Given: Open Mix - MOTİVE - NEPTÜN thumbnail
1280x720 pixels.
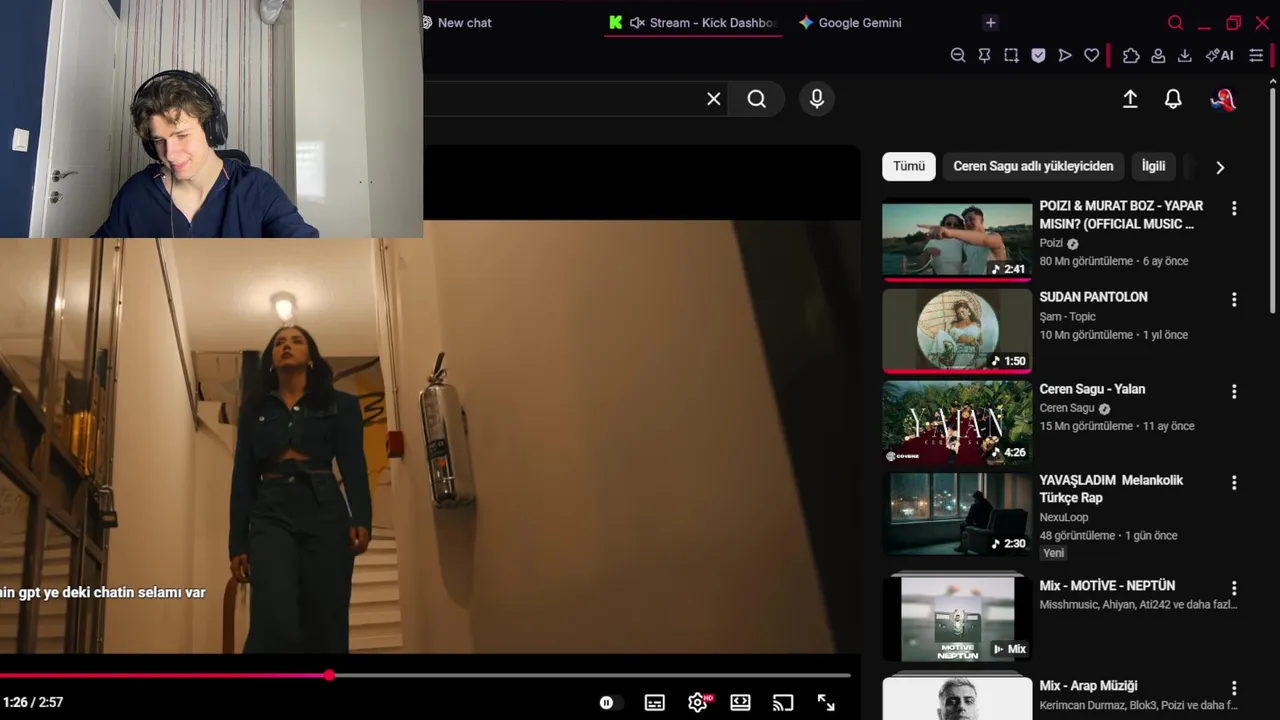Looking at the screenshot, I should (x=957, y=618).
